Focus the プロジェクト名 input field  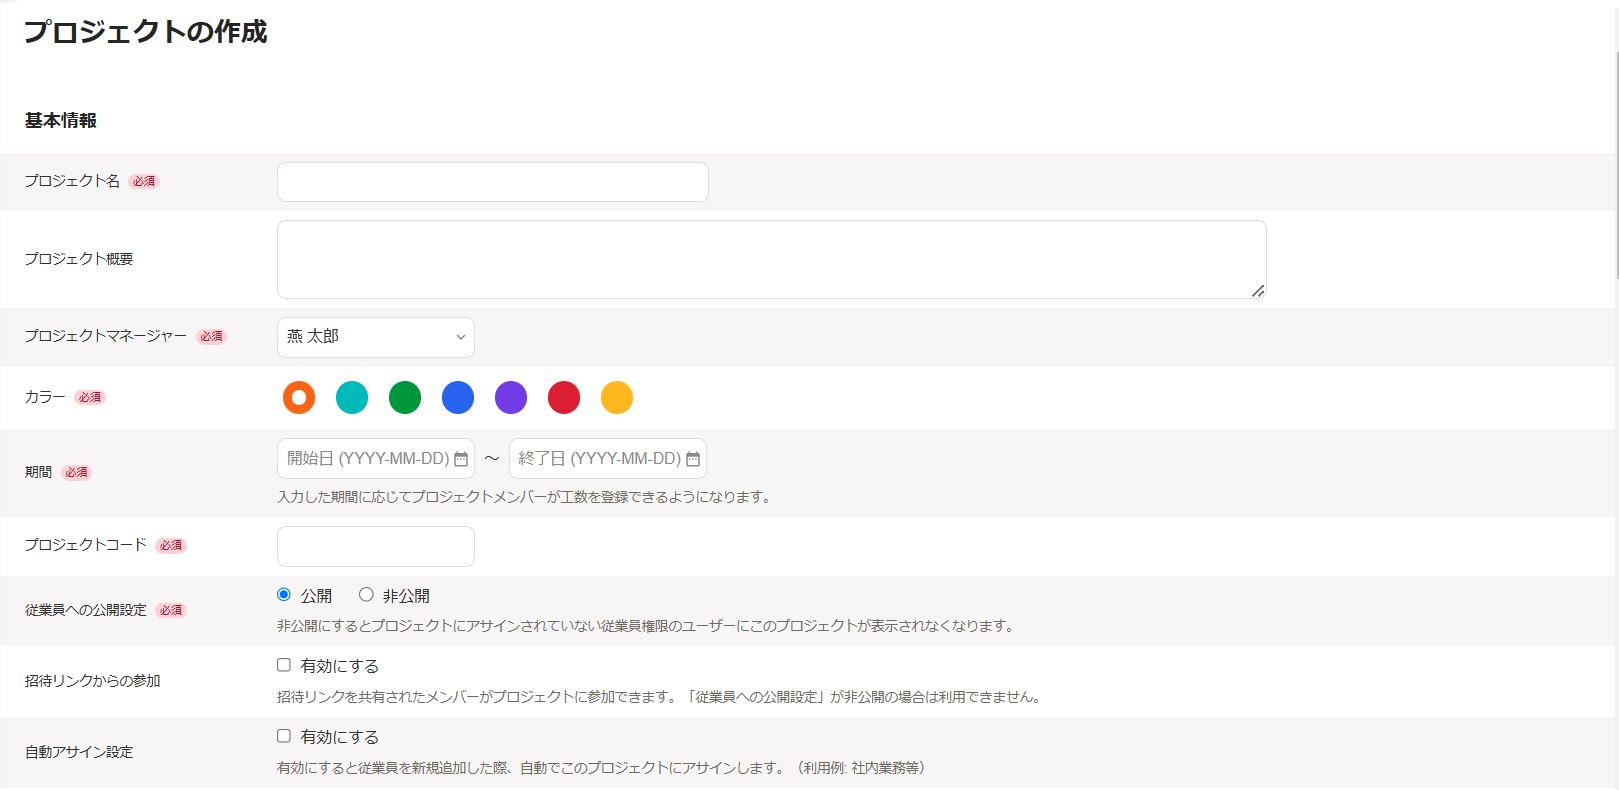(x=493, y=182)
